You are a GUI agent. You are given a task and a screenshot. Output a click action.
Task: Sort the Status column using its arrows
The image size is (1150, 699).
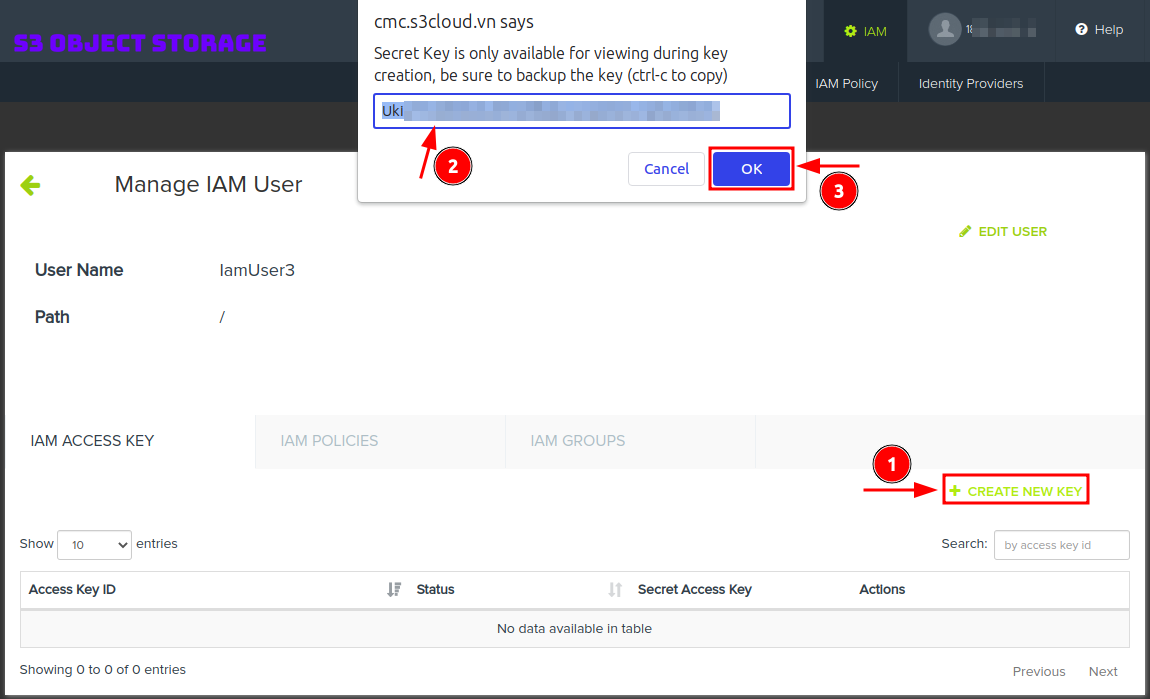615,590
